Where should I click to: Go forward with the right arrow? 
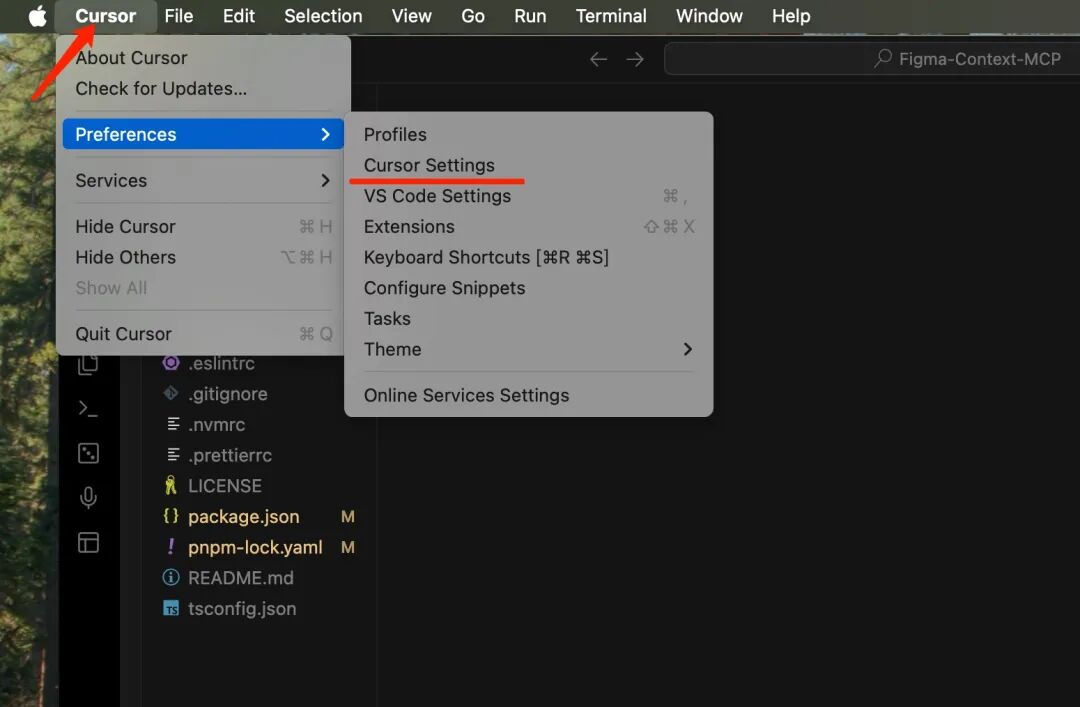tap(635, 59)
